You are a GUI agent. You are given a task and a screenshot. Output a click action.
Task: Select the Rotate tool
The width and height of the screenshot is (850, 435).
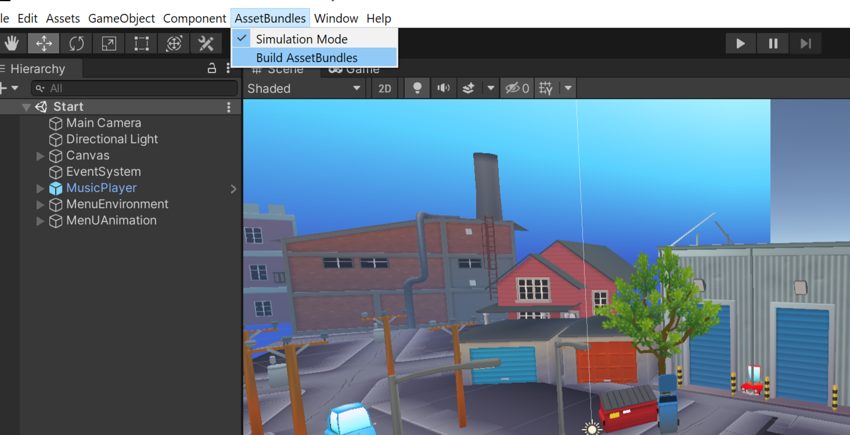[76, 43]
